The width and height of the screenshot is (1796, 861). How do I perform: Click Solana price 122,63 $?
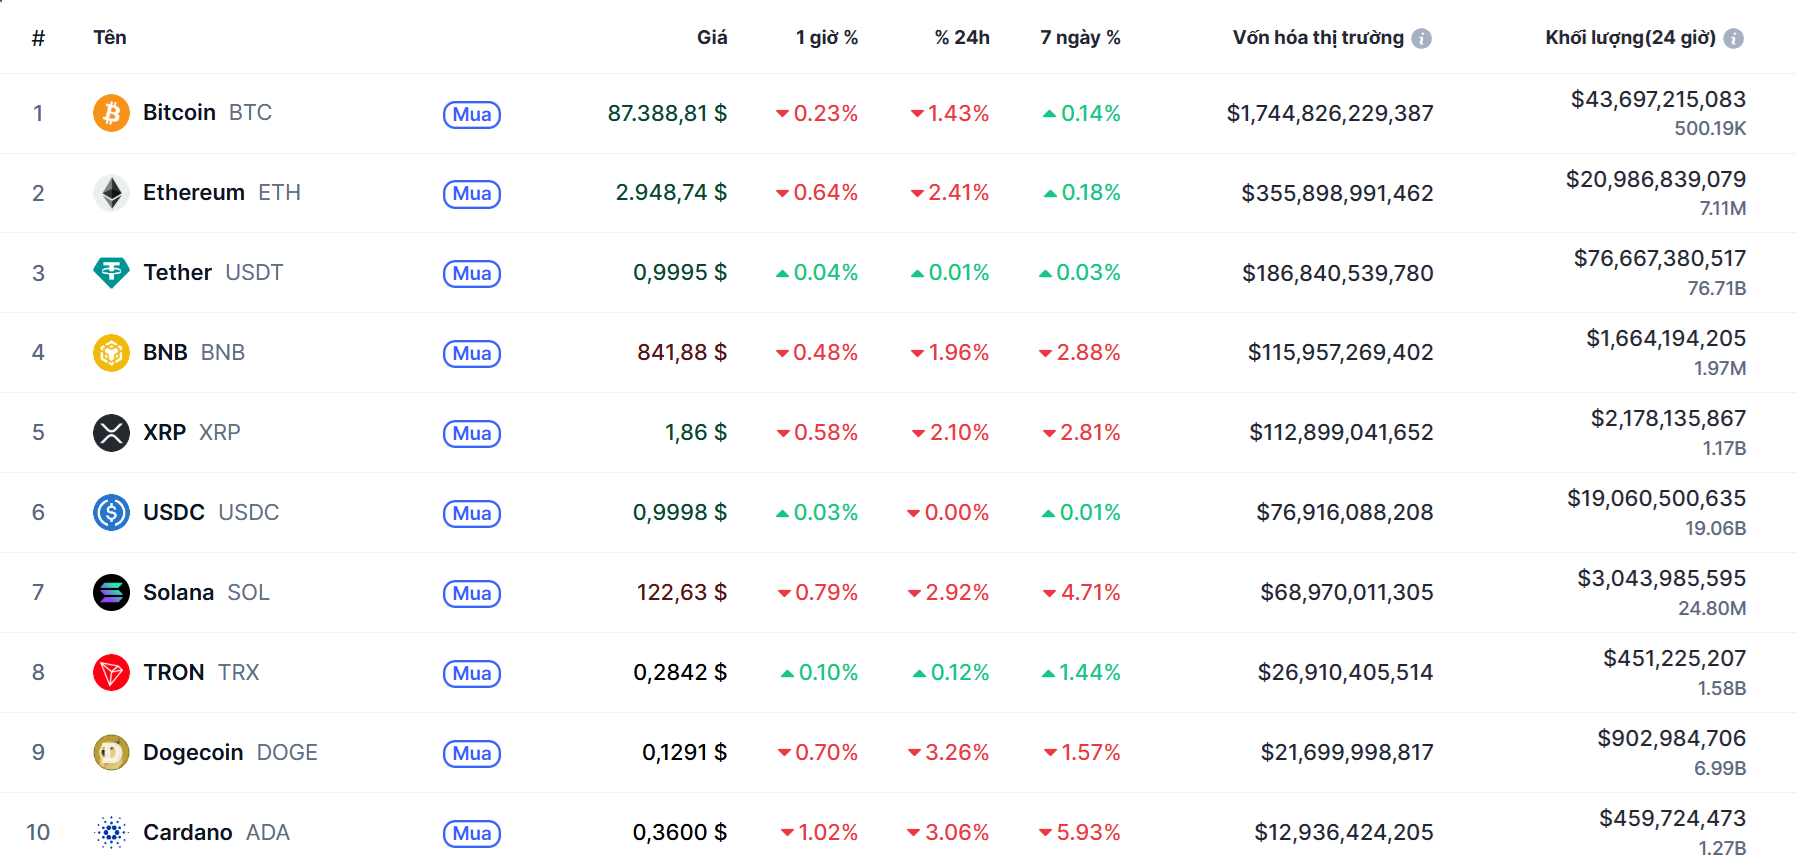pos(682,592)
